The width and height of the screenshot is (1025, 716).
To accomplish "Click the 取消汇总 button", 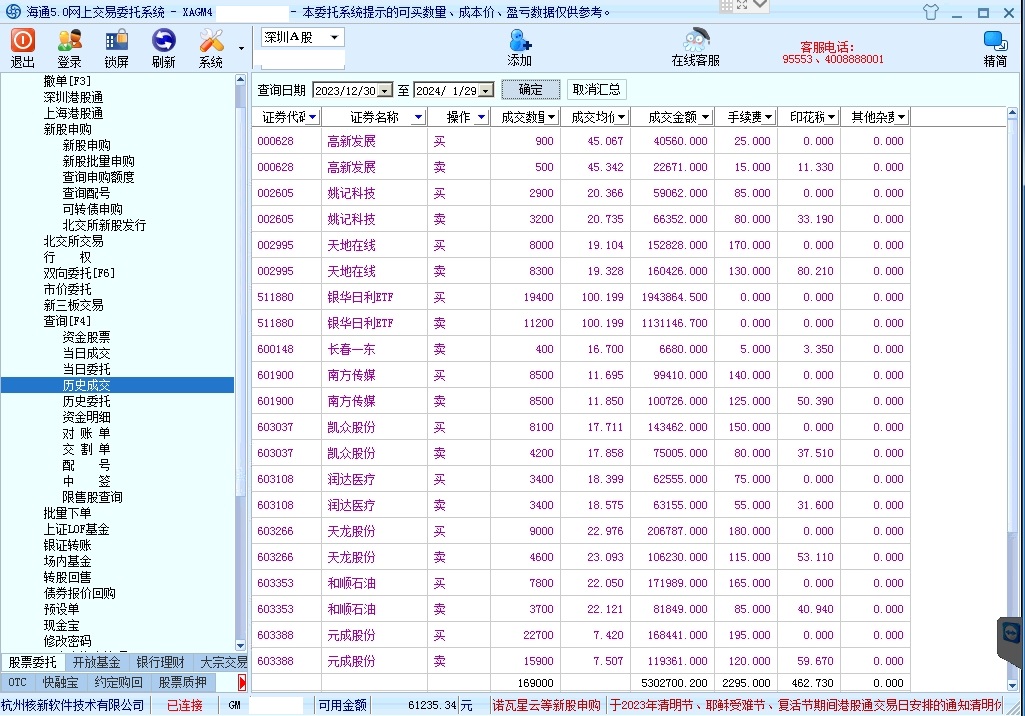I will (596, 90).
